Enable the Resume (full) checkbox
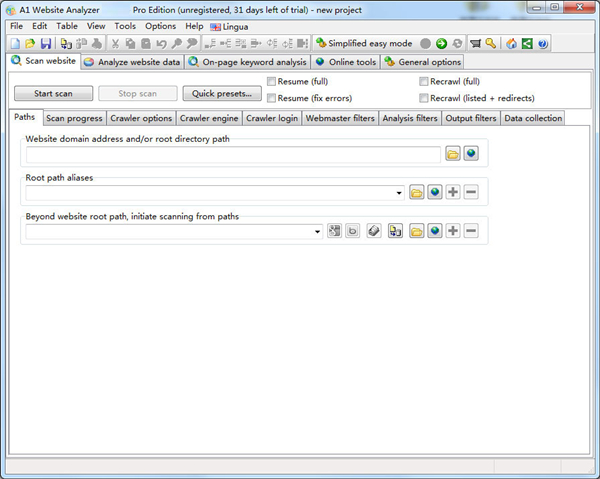600x479 pixels. point(272,81)
